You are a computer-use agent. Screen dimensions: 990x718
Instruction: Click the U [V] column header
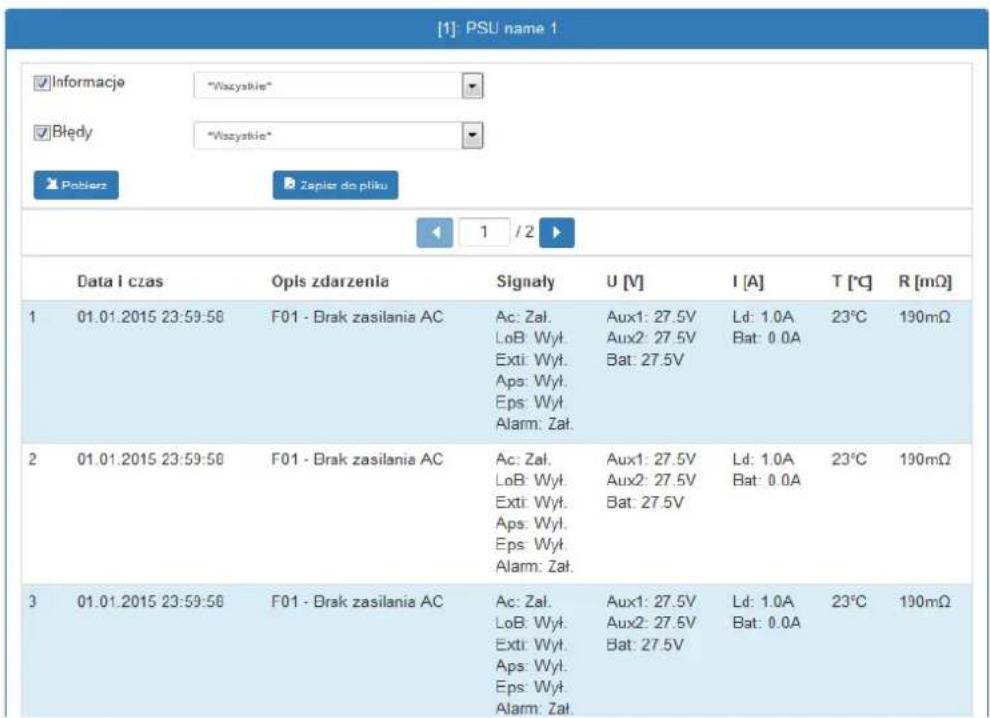(x=625, y=282)
